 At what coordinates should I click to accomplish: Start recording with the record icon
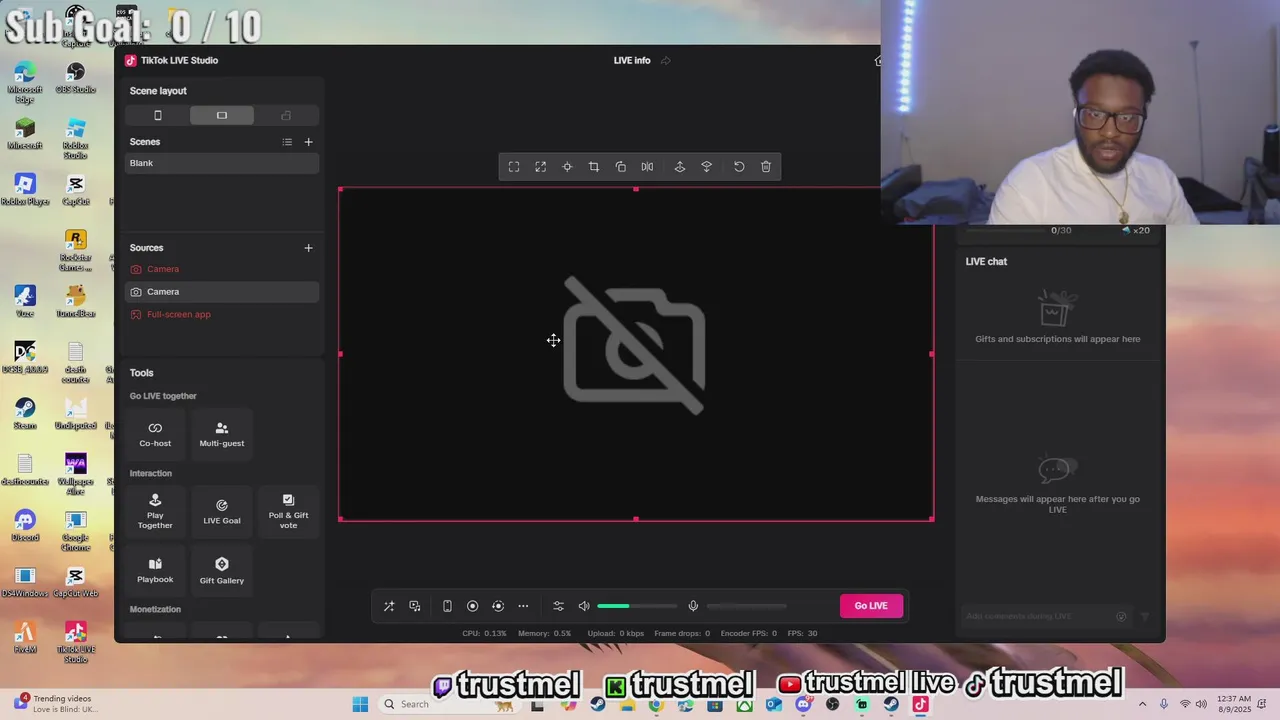click(x=473, y=606)
